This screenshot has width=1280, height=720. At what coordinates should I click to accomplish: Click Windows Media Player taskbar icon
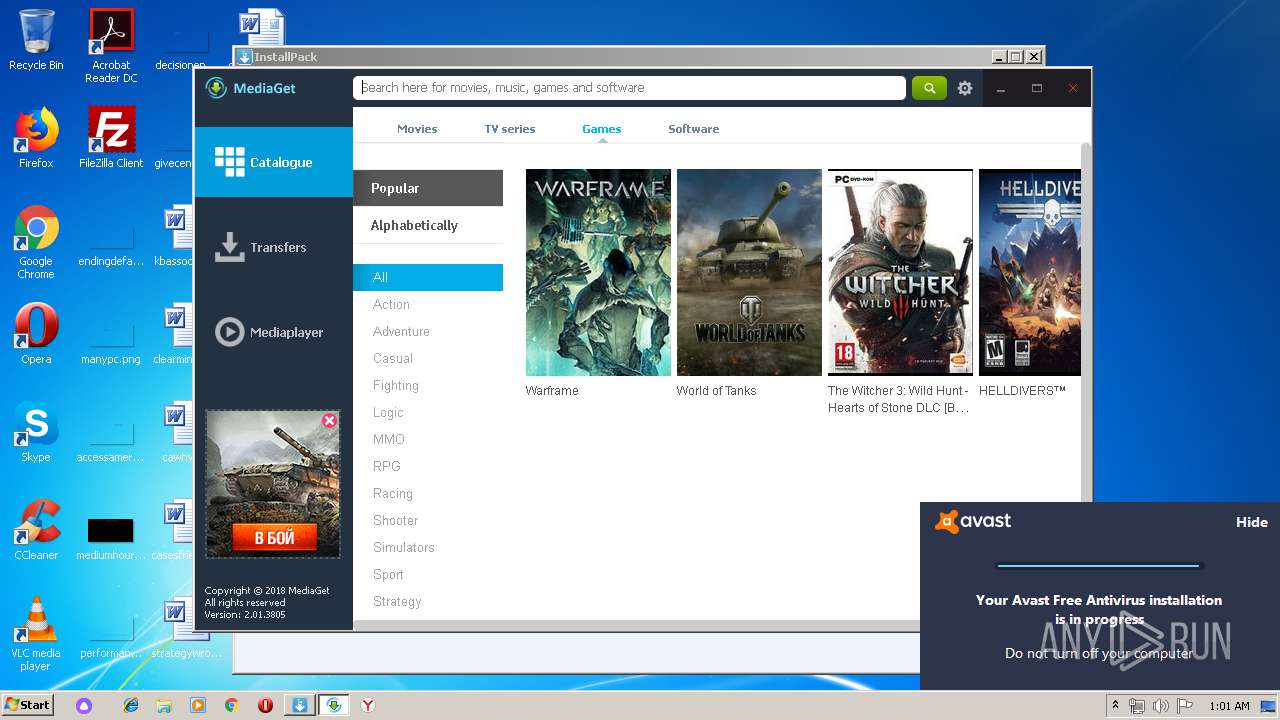tap(198, 705)
